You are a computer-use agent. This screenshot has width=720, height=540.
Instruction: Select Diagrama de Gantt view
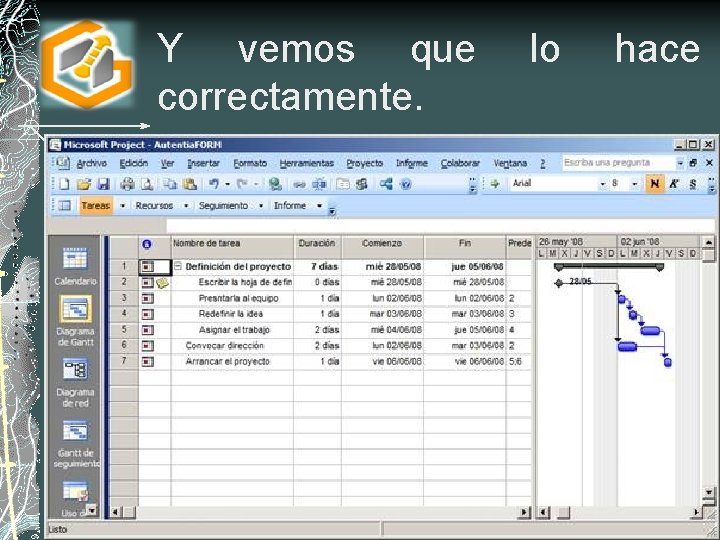coord(75,321)
